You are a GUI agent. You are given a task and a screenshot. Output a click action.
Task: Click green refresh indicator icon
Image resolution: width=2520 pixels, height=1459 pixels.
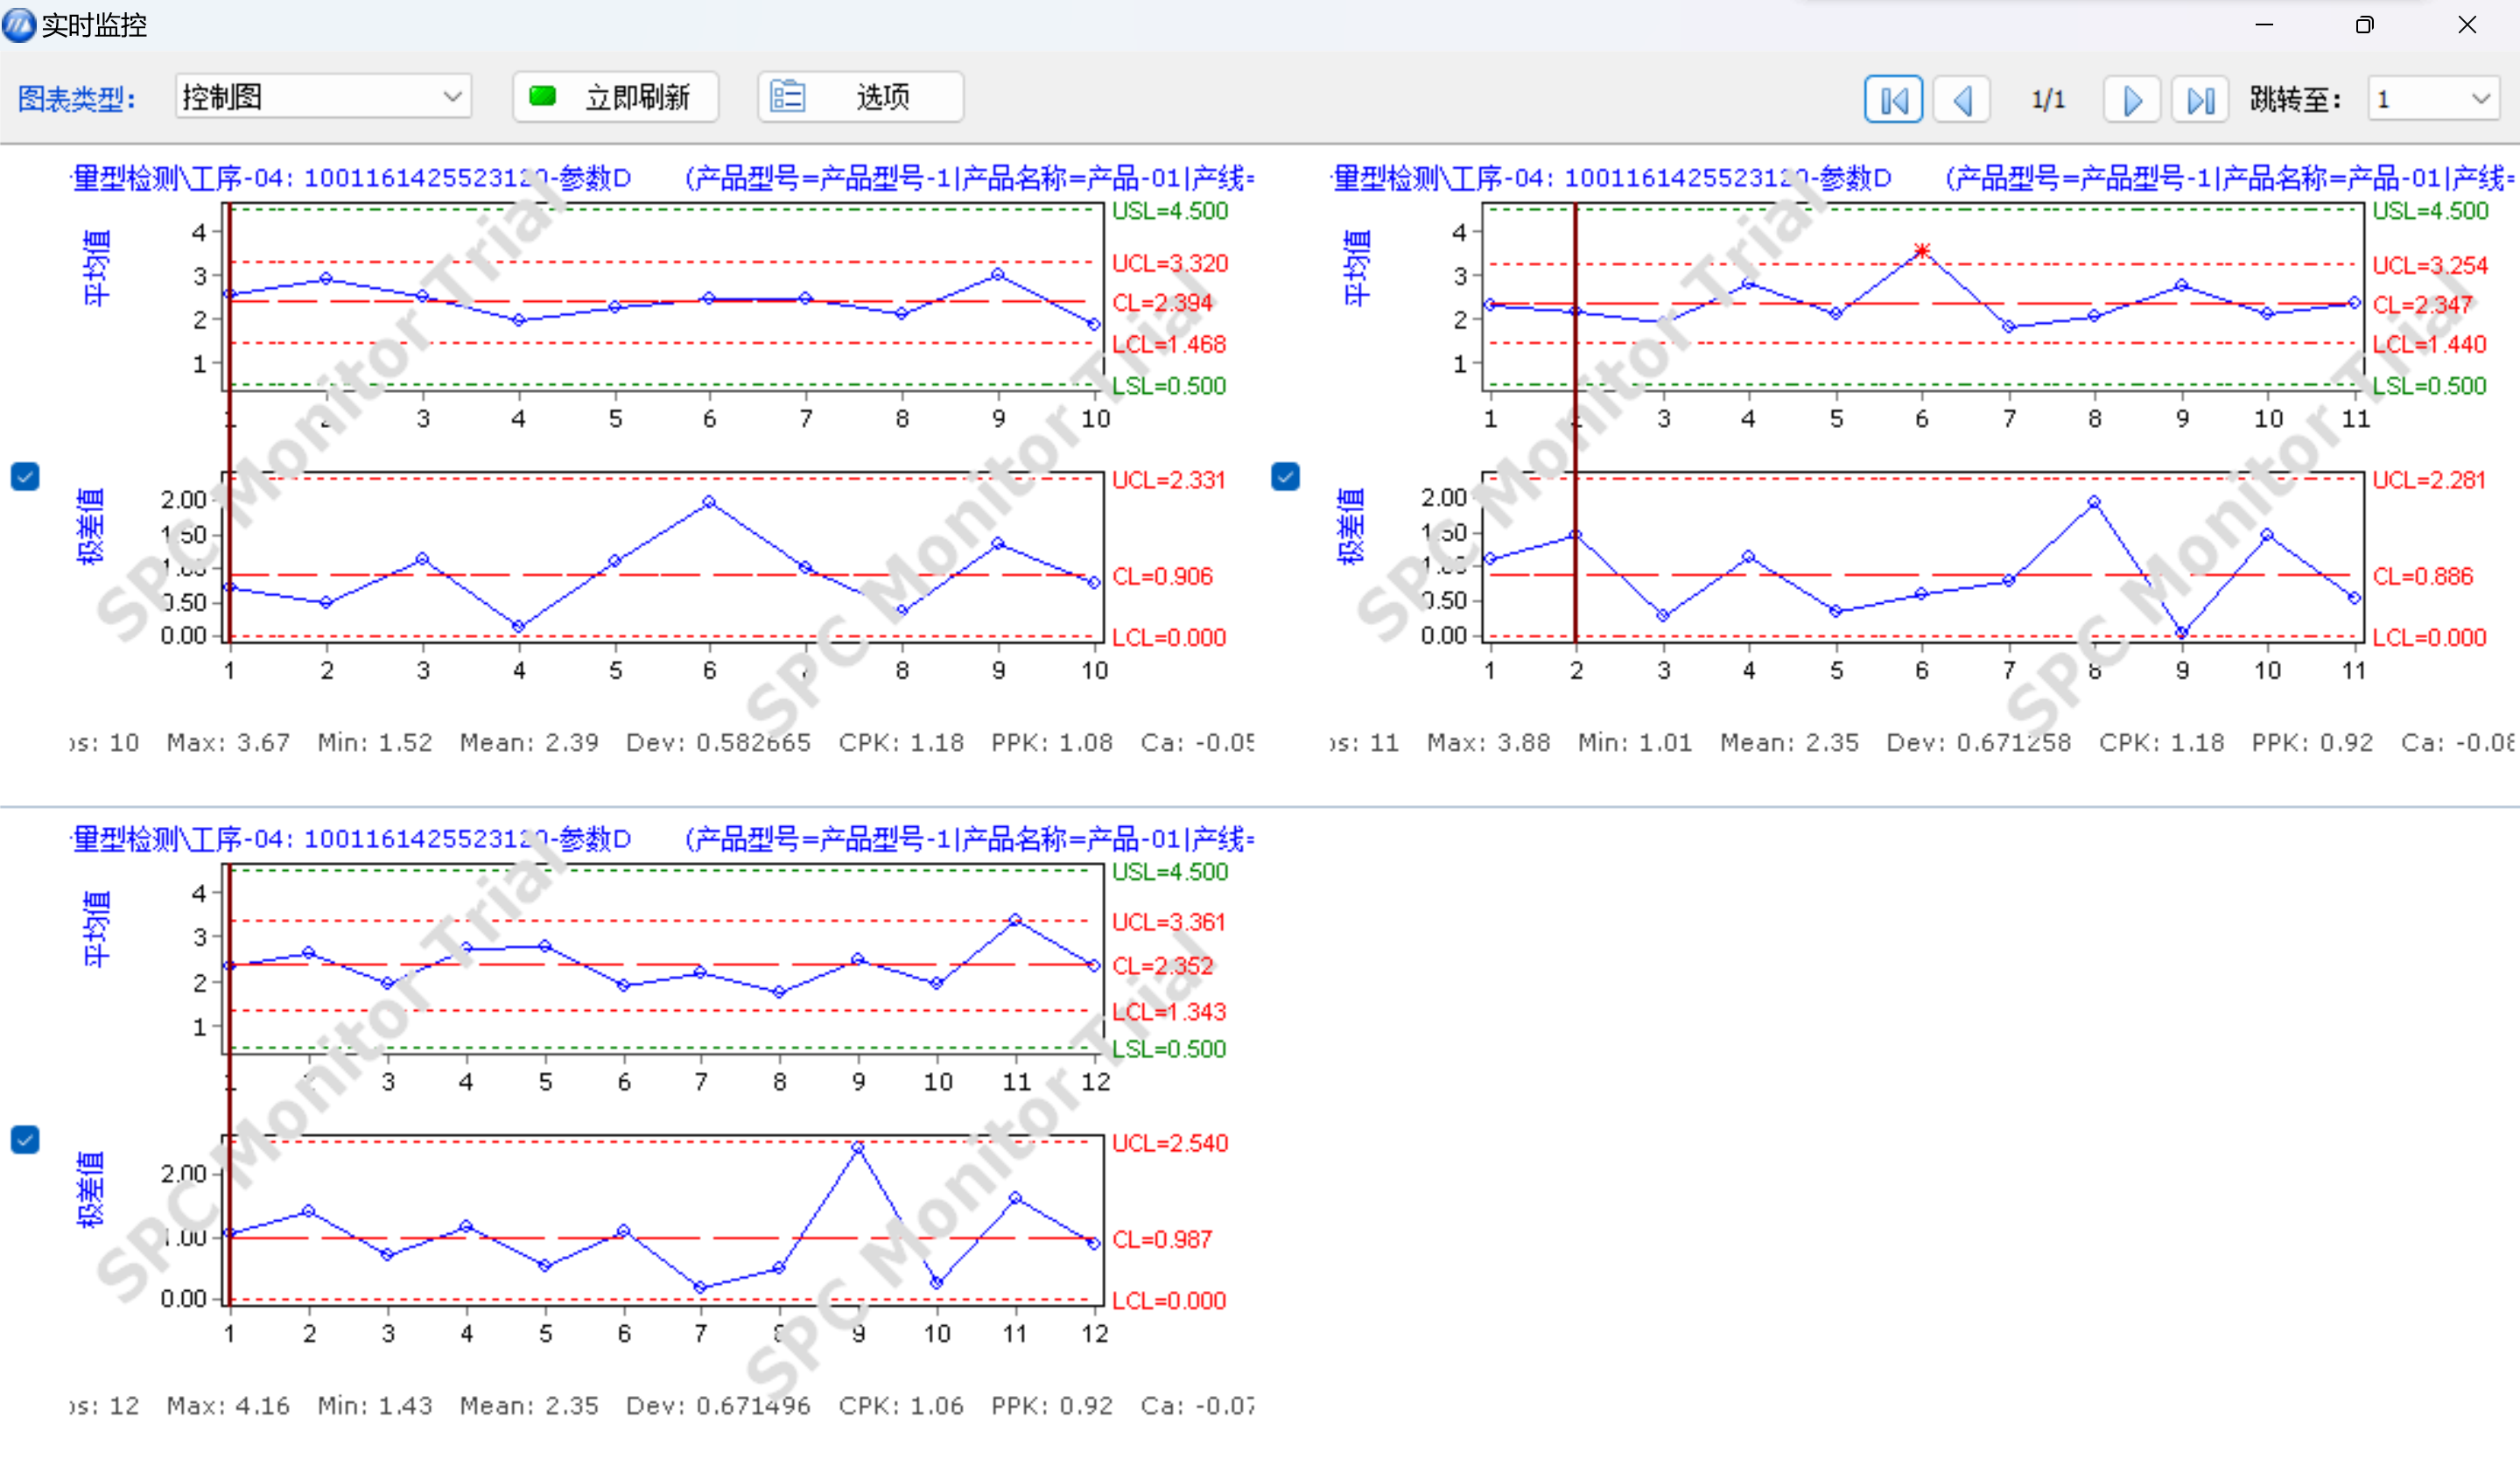pos(542,96)
